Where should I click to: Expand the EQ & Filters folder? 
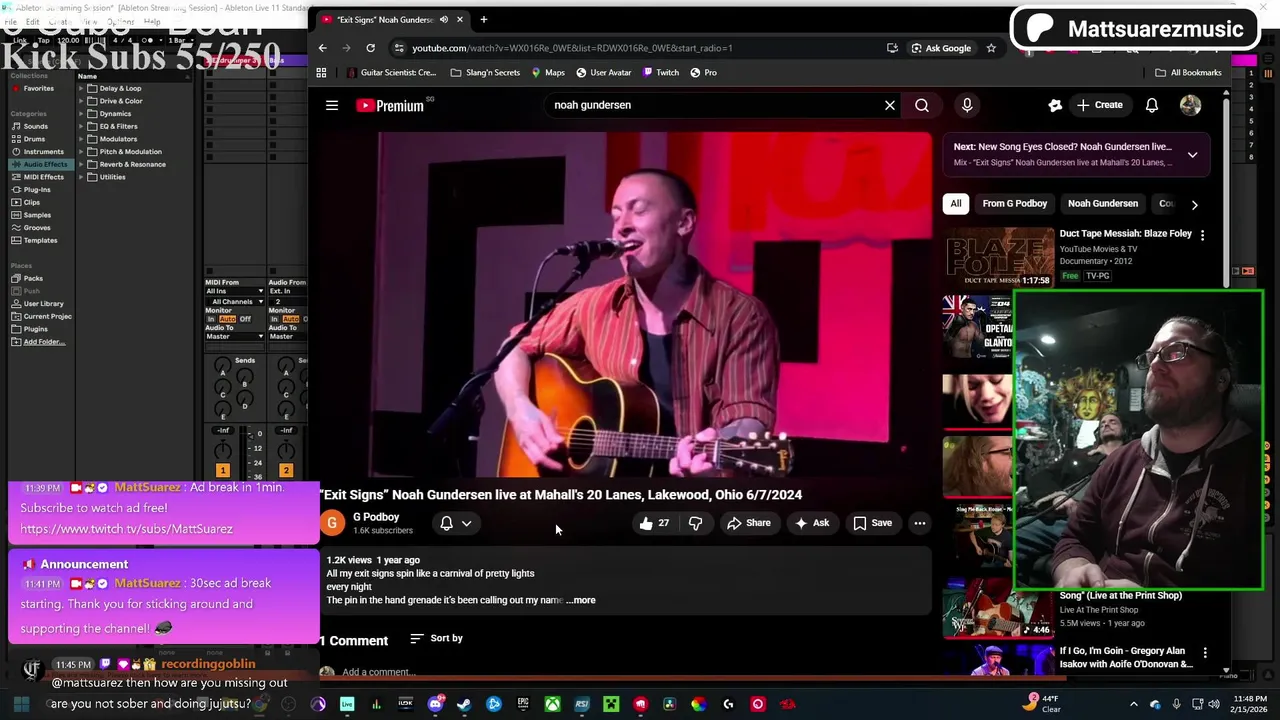tap(80, 126)
